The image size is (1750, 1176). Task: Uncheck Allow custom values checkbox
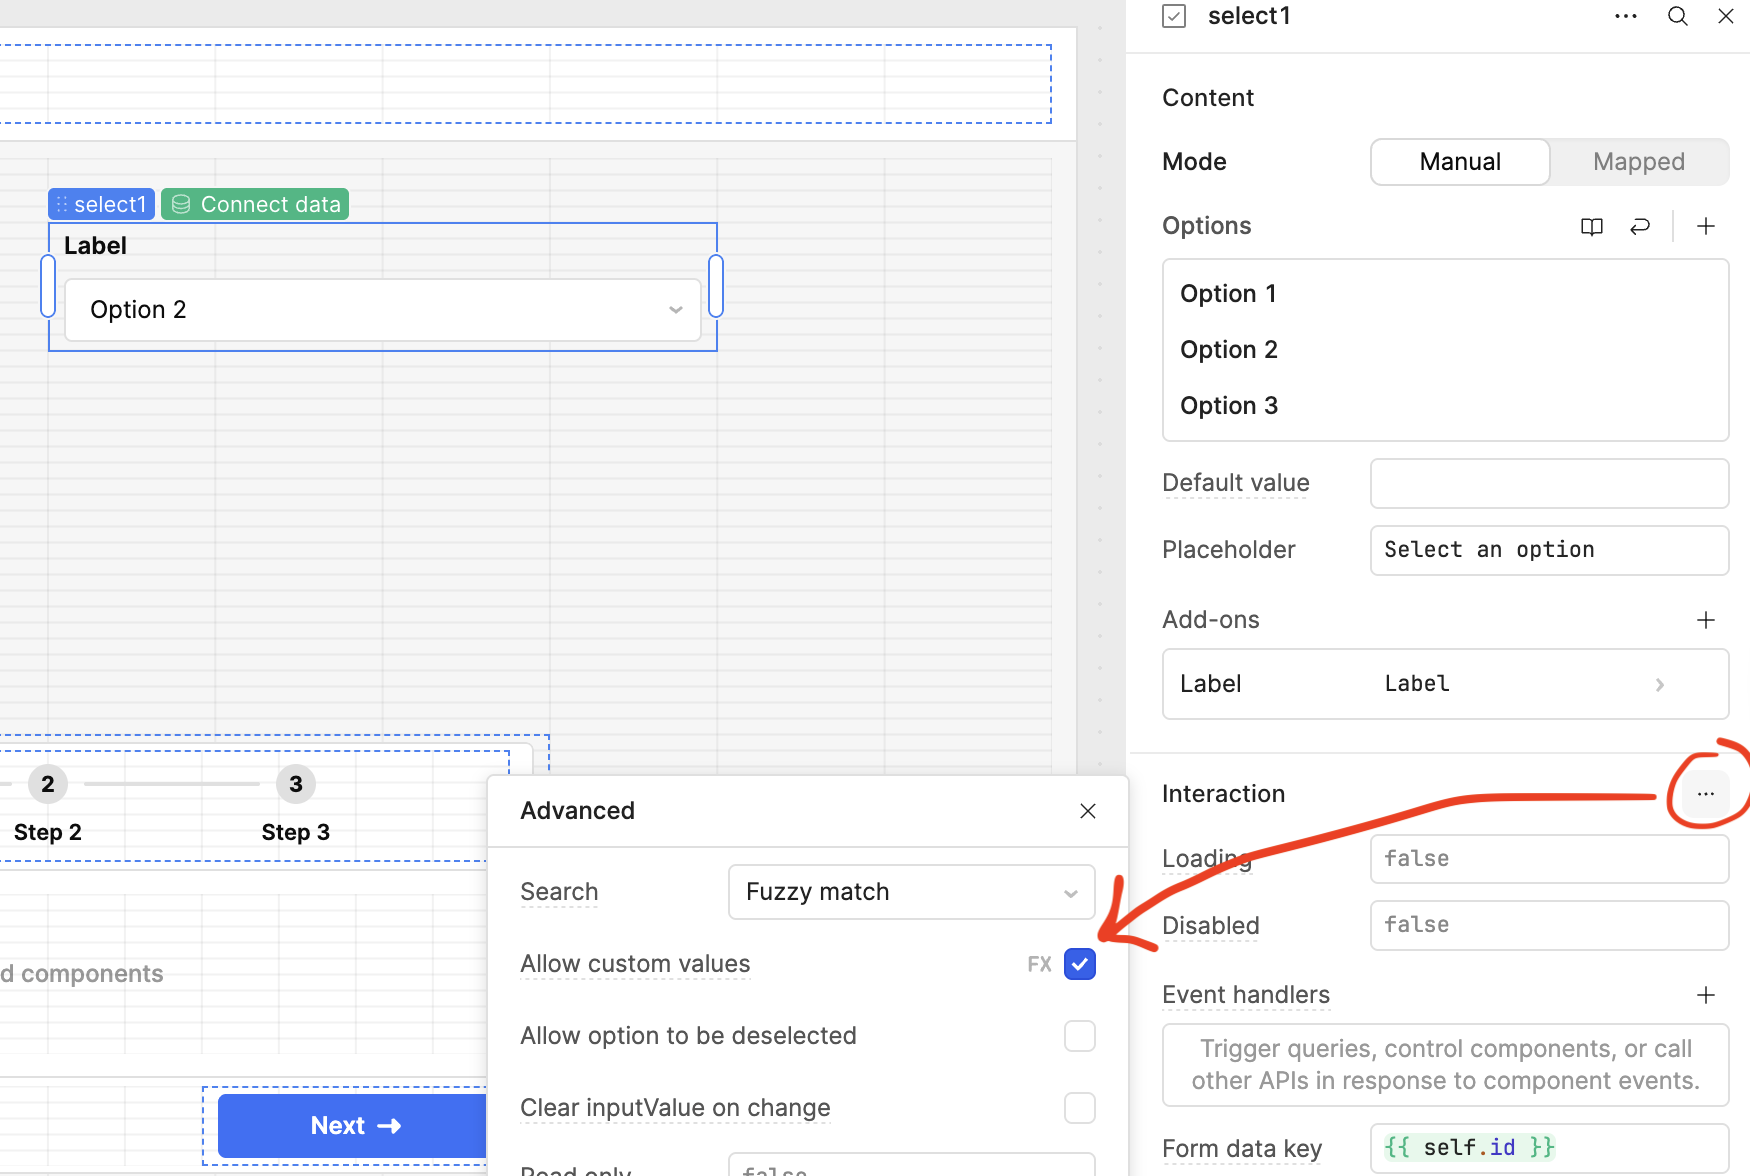[x=1080, y=964]
